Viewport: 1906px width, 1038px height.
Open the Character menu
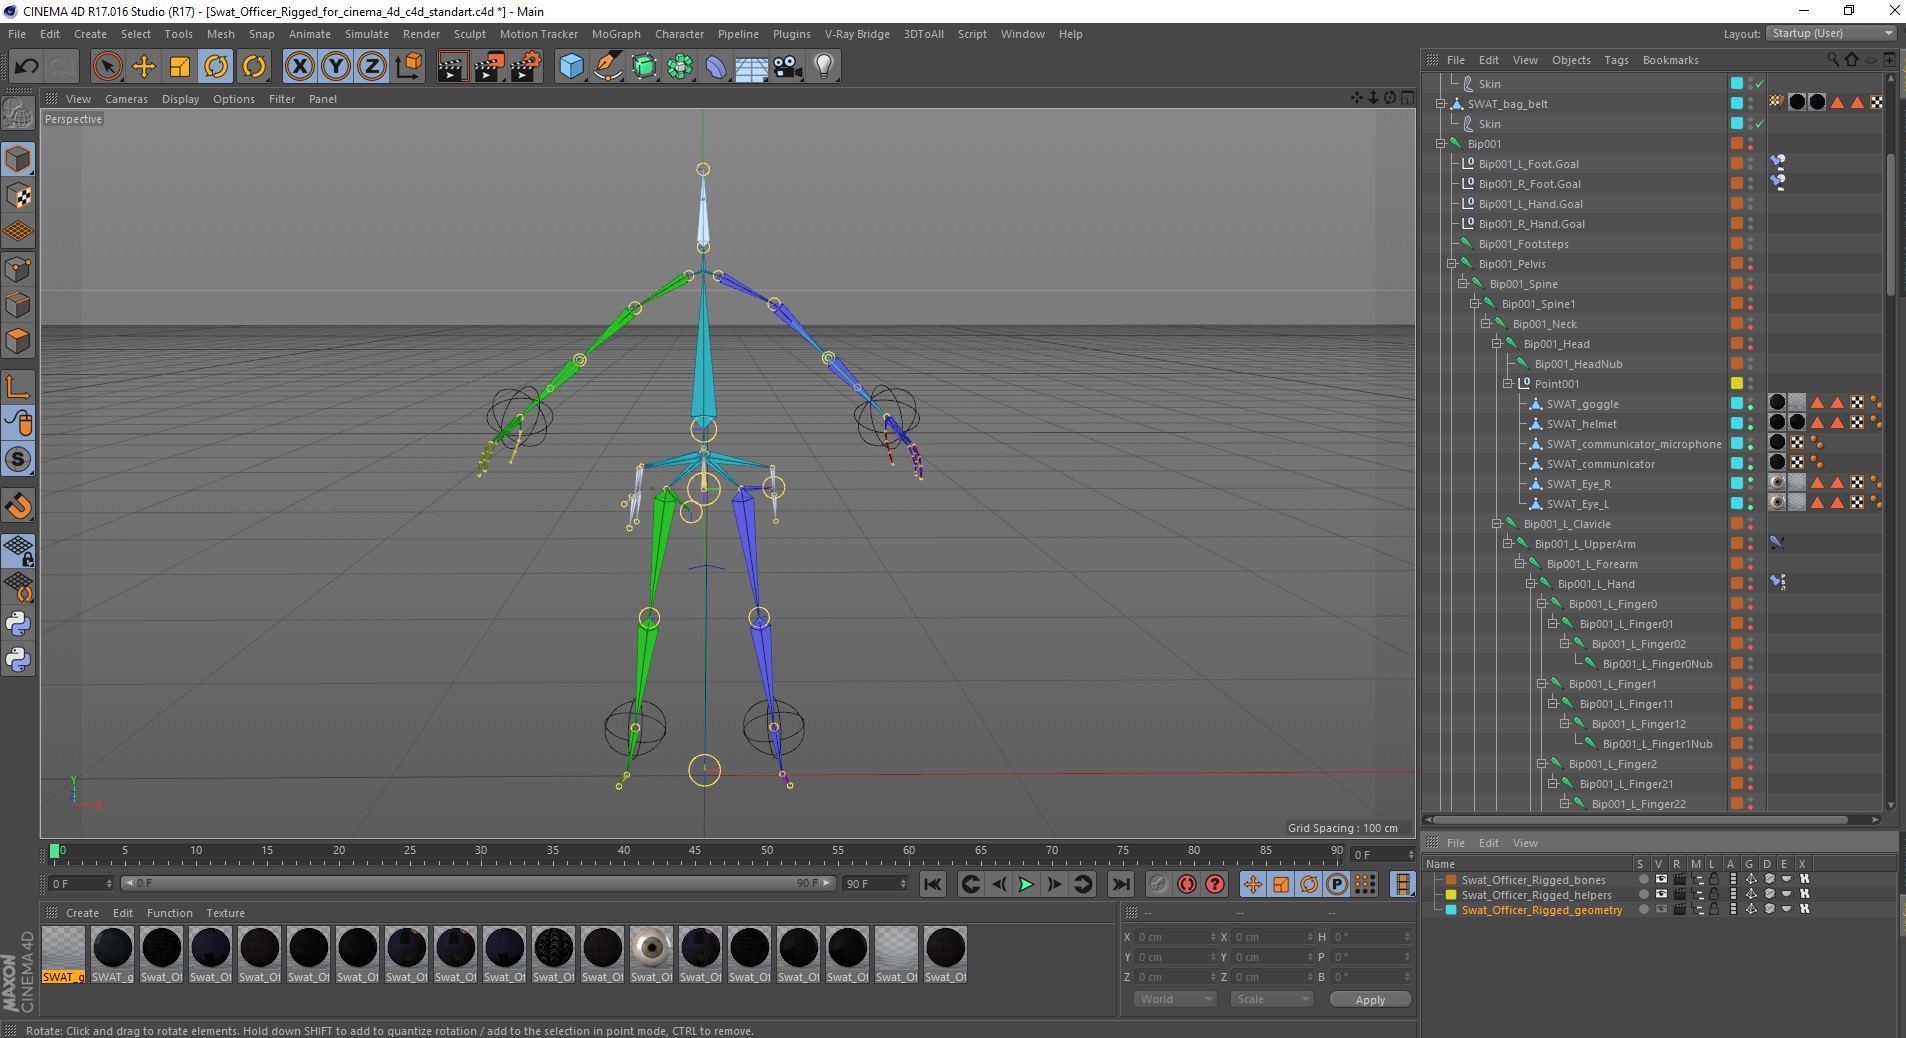(679, 34)
